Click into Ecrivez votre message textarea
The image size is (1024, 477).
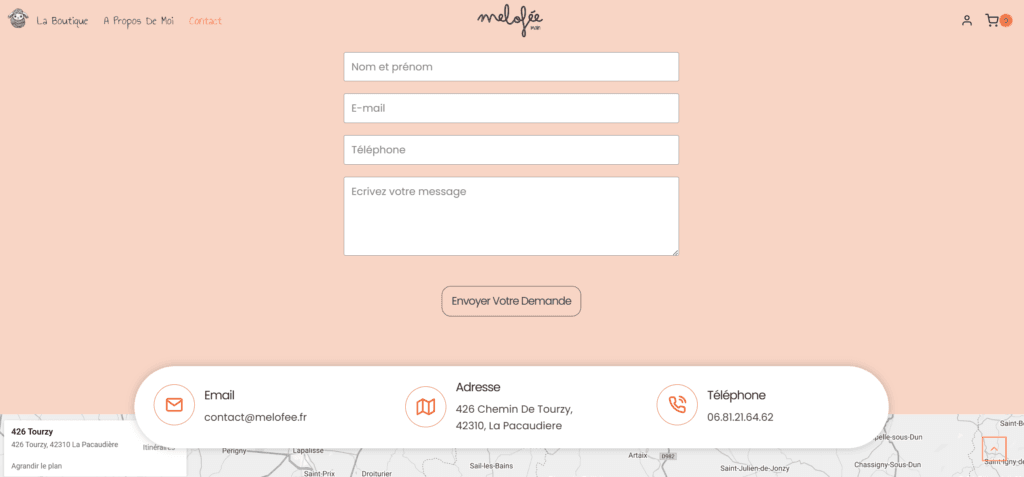click(x=511, y=216)
